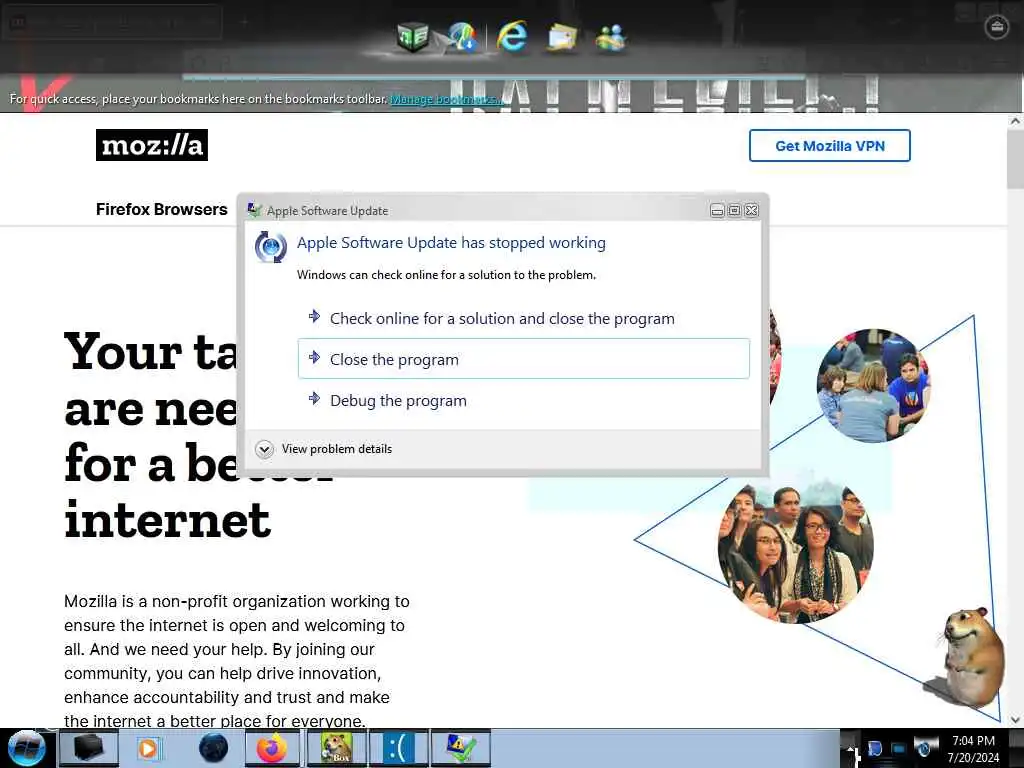
Task: Click the blue sad-face taskbar item
Action: (398, 748)
